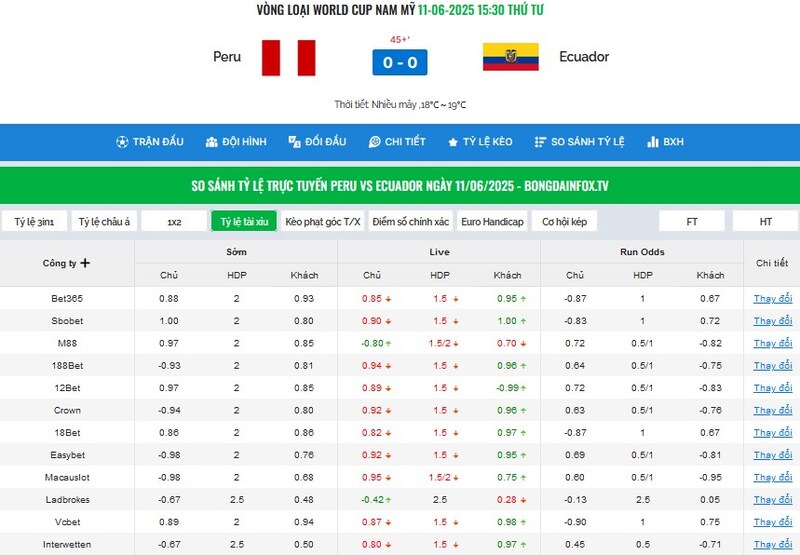The width and height of the screenshot is (800, 555).
Task: Switch to the Điểm số chính xác tab
Action: [411, 221]
